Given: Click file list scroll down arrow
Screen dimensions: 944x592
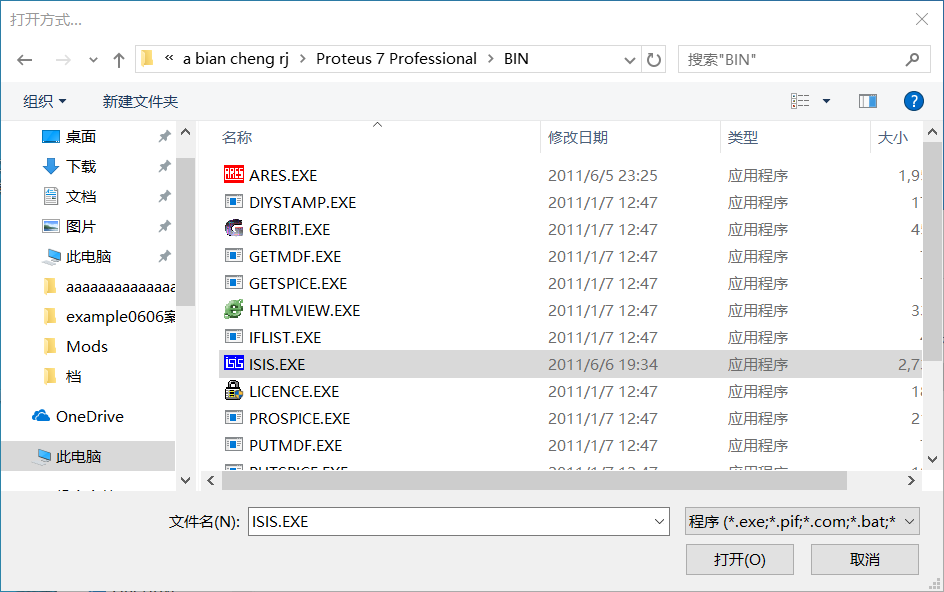Looking at the screenshot, I should (x=932, y=460).
